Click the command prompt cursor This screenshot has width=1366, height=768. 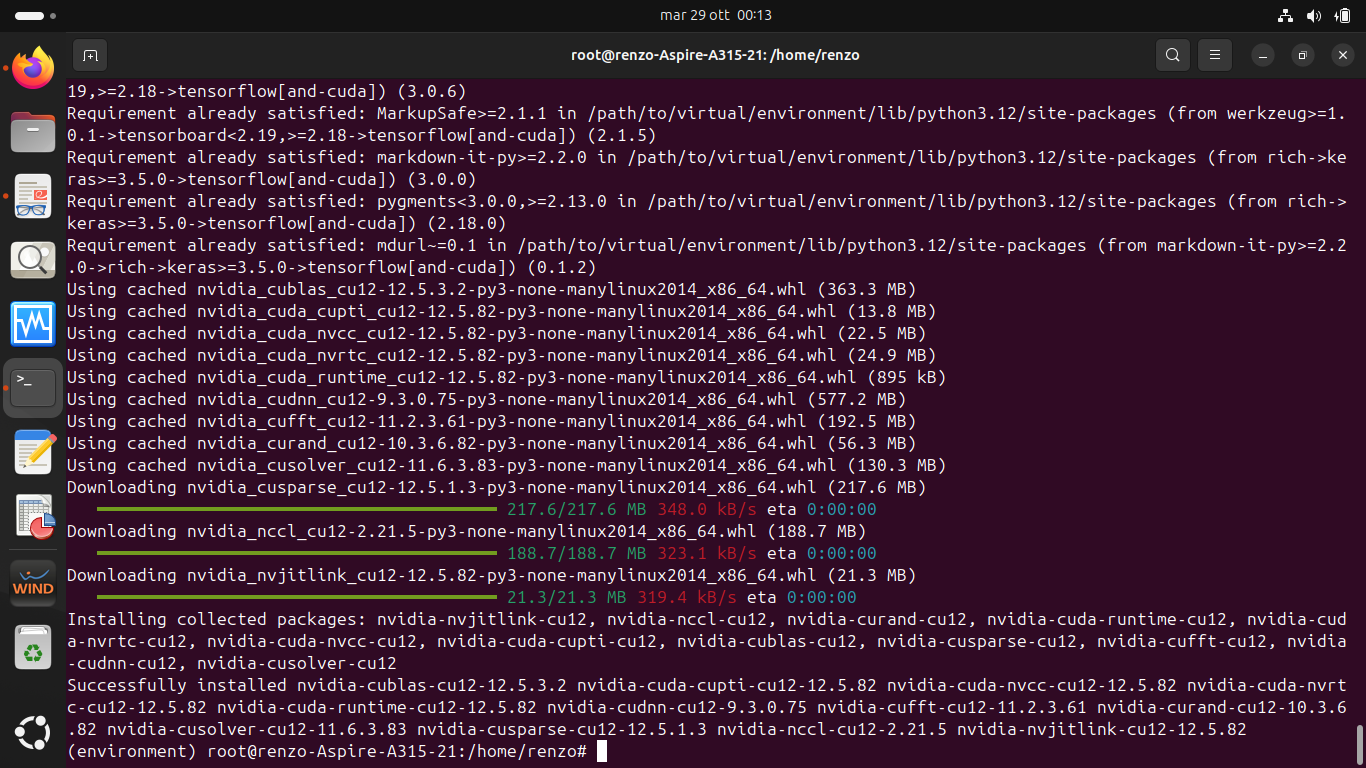pyautogui.click(x=602, y=751)
